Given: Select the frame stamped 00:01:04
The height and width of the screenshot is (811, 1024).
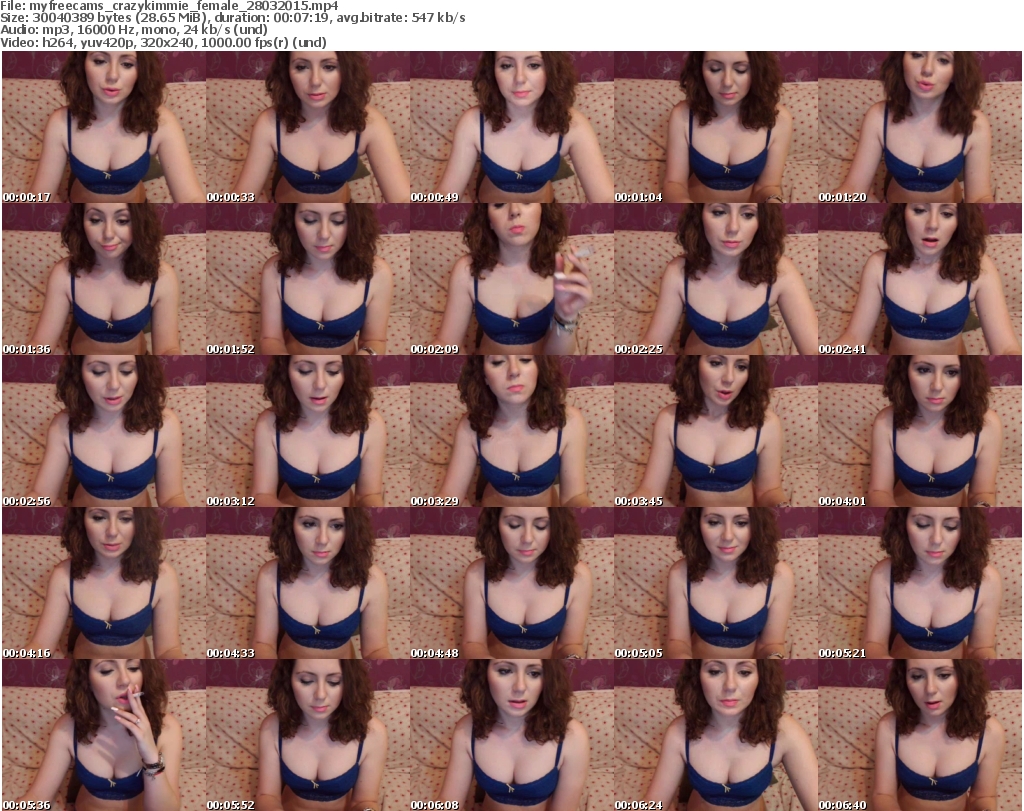Looking at the screenshot, I should point(715,127).
